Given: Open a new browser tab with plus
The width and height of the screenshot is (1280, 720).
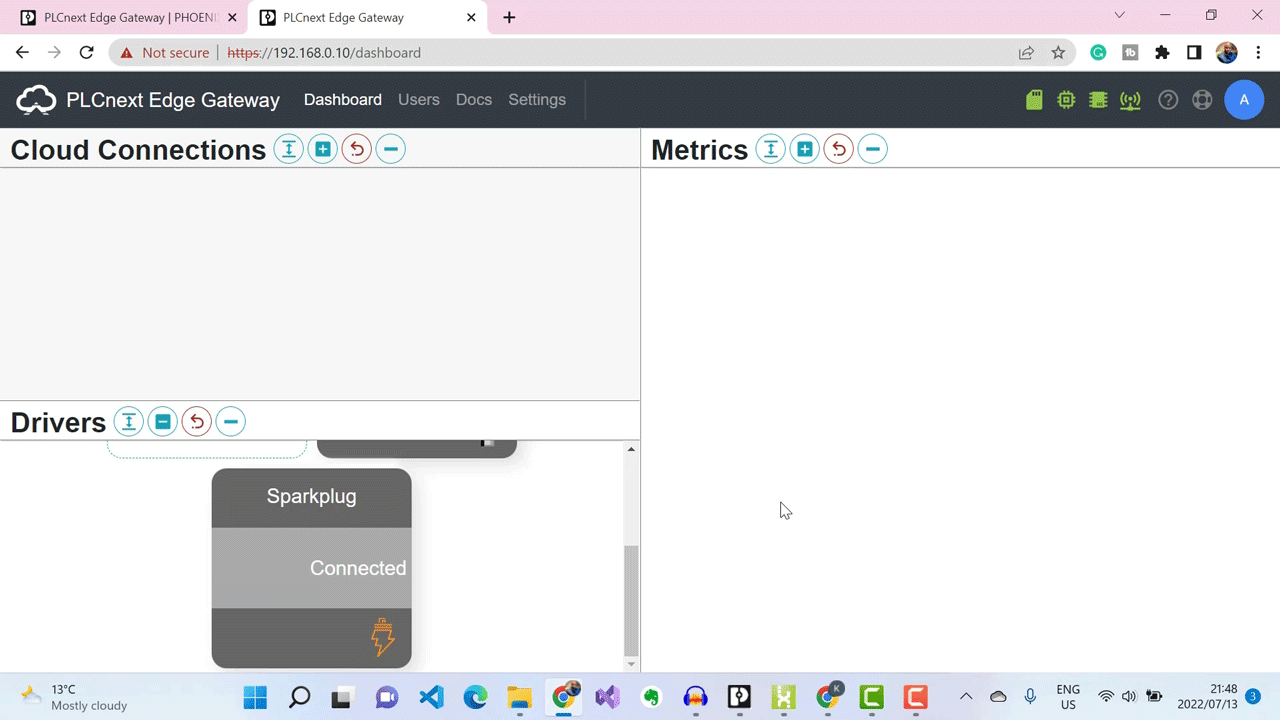Looking at the screenshot, I should pyautogui.click(x=509, y=17).
